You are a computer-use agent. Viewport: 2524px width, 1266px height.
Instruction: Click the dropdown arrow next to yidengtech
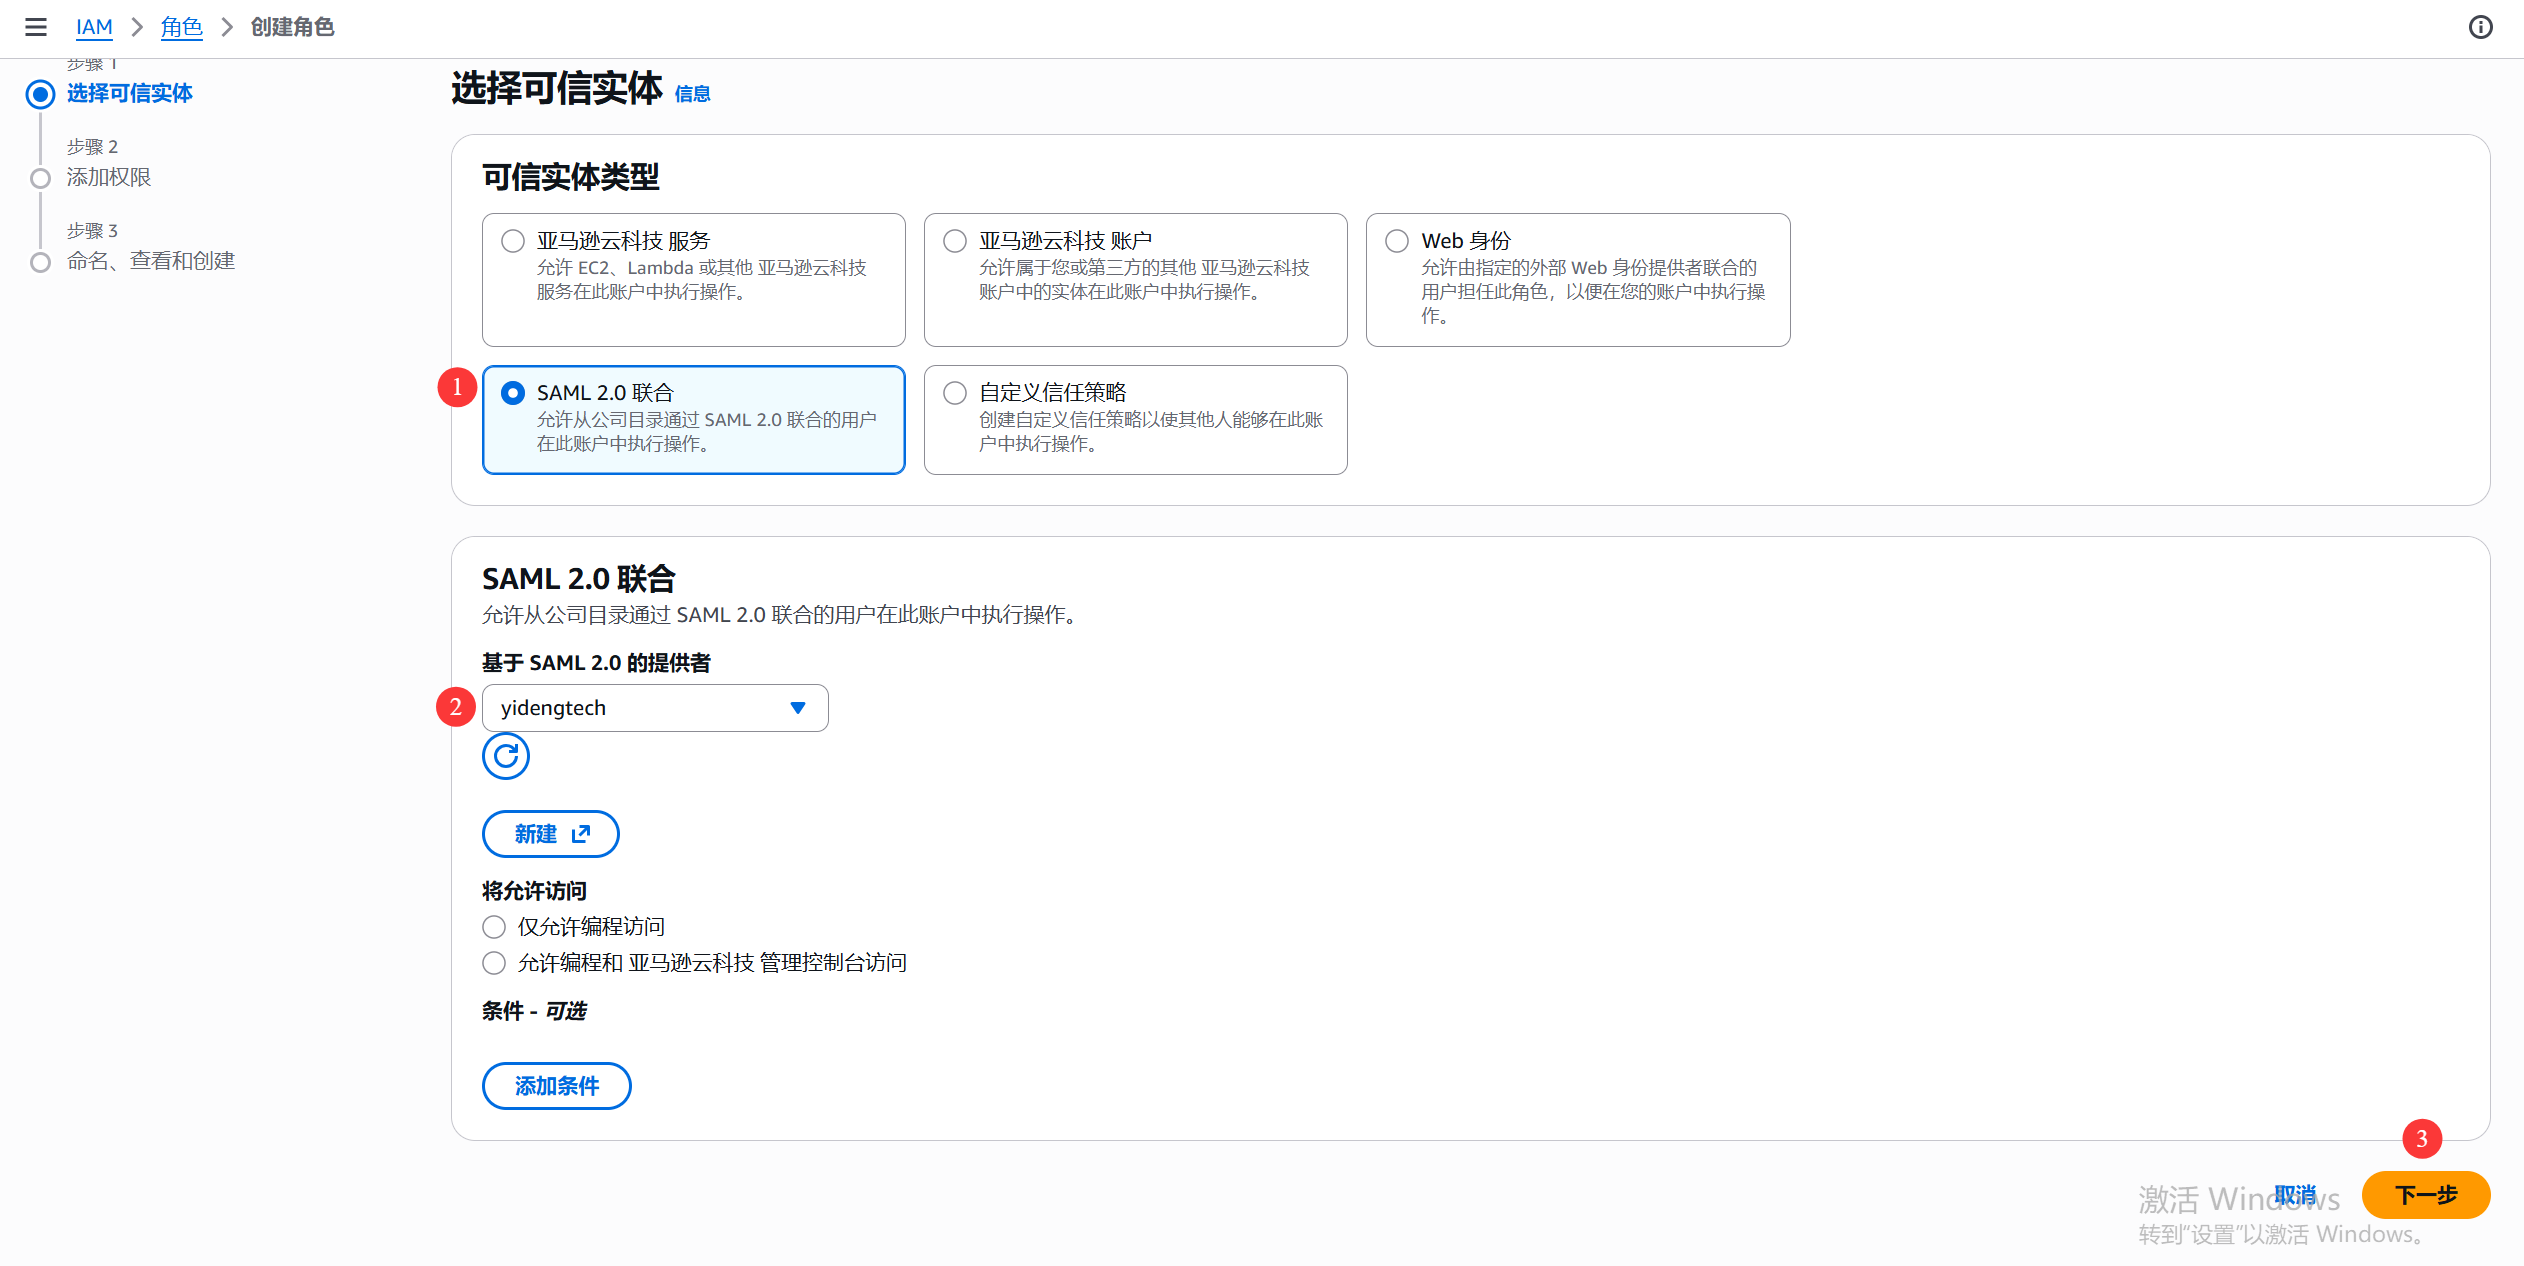point(797,708)
